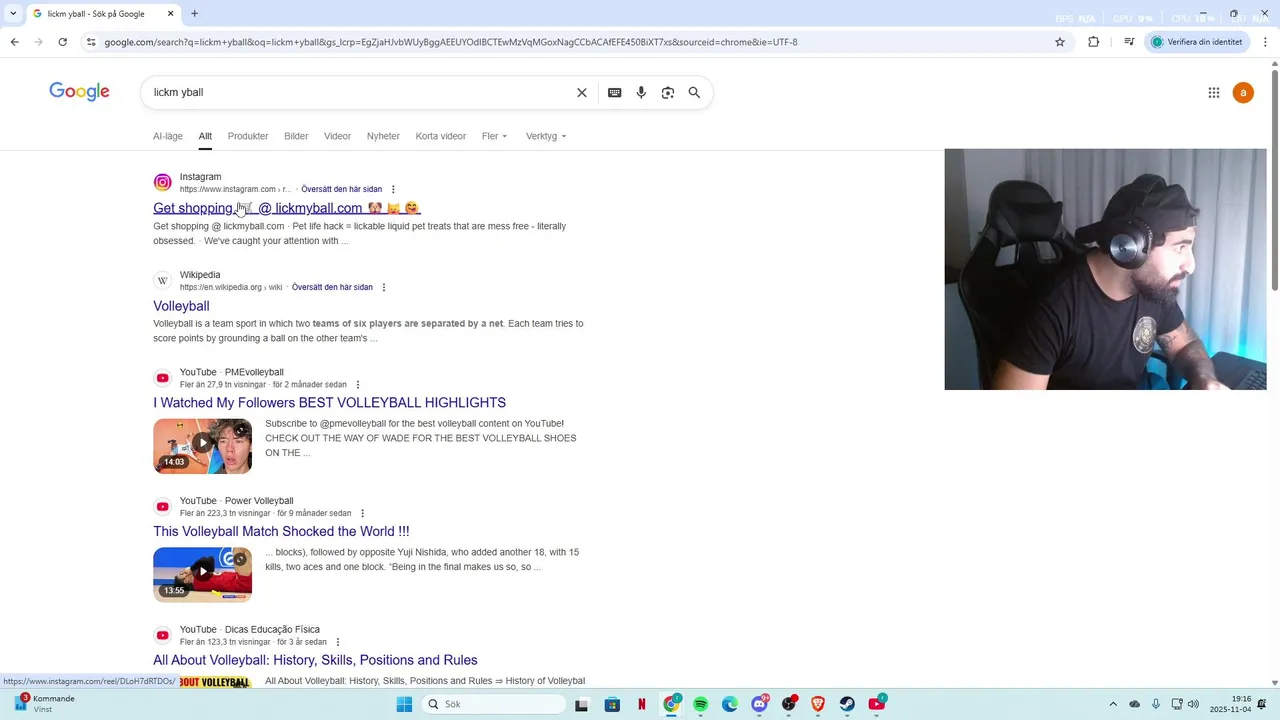Switch to Nyheter tab
This screenshot has height=720, width=1280.
coord(383,136)
